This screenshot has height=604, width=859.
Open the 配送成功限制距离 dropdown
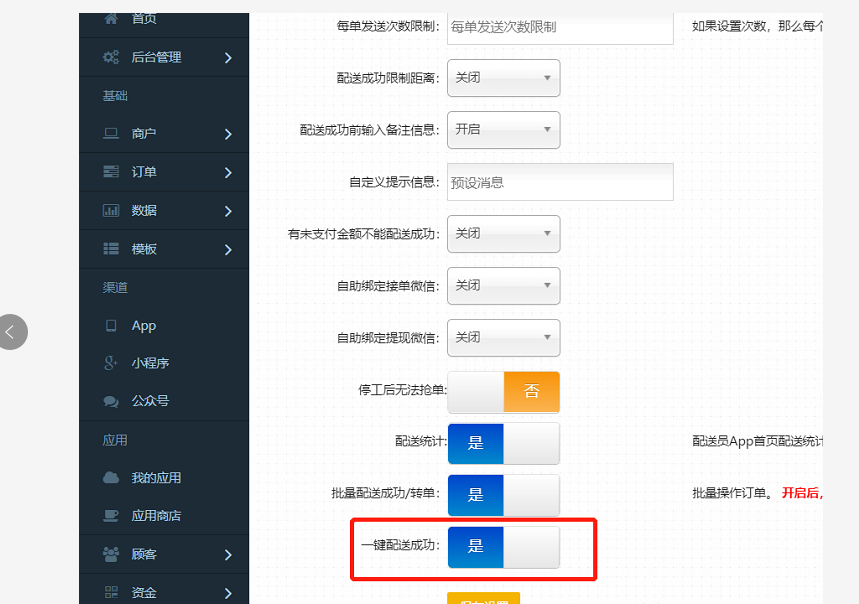click(x=503, y=78)
